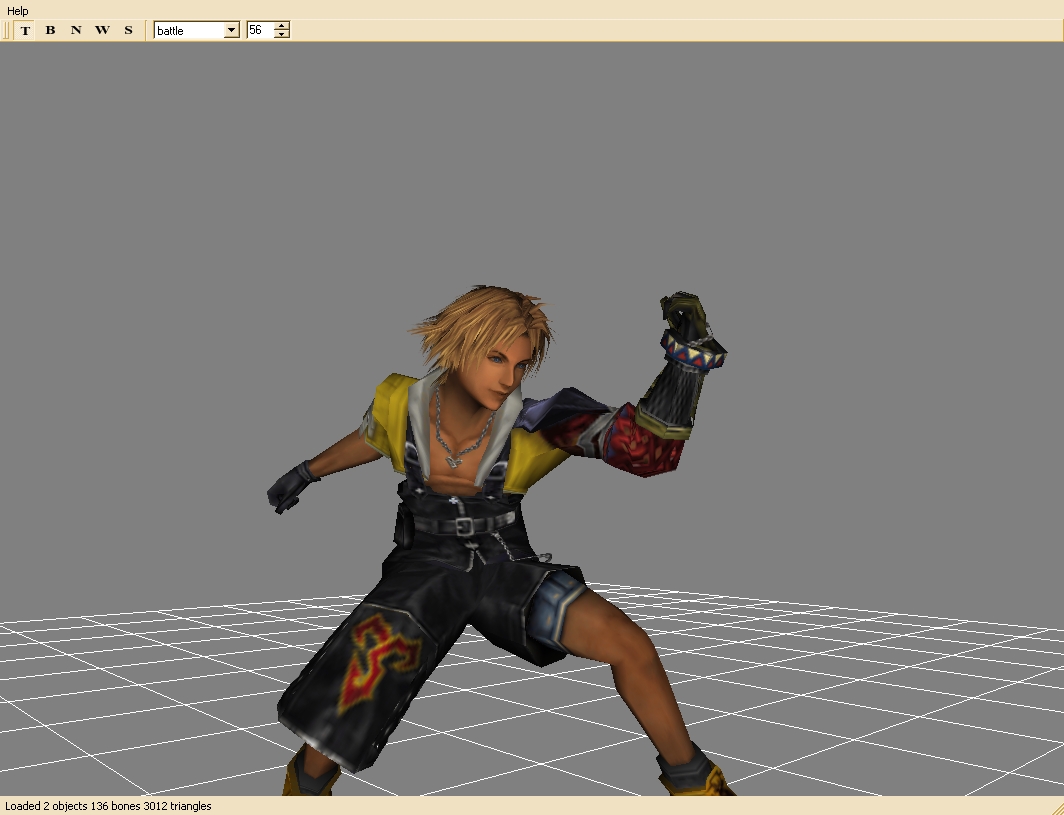The image size is (1064, 815).
Task: Click the toolbar drag handle grip
Action: coord(6,31)
